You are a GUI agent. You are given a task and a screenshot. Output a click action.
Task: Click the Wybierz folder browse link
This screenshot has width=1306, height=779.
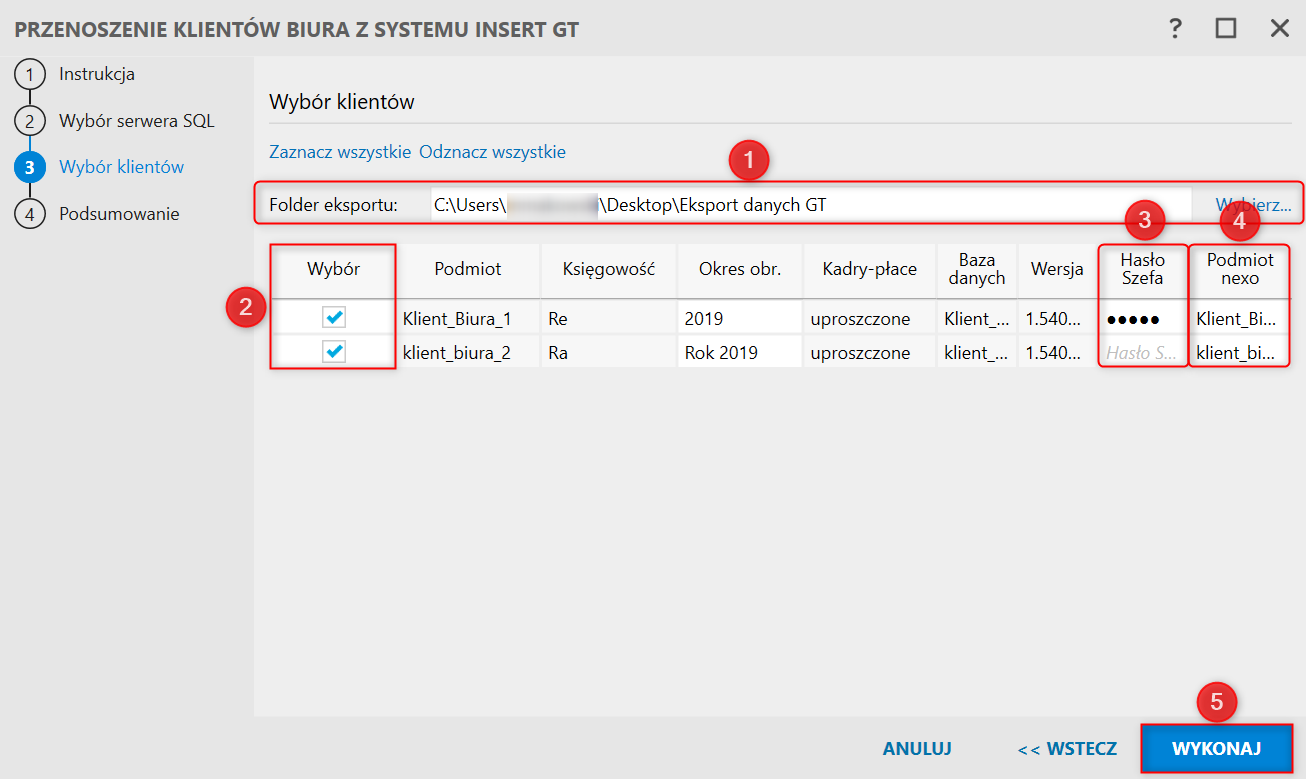pyautogui.click(x=1253, y=205)
